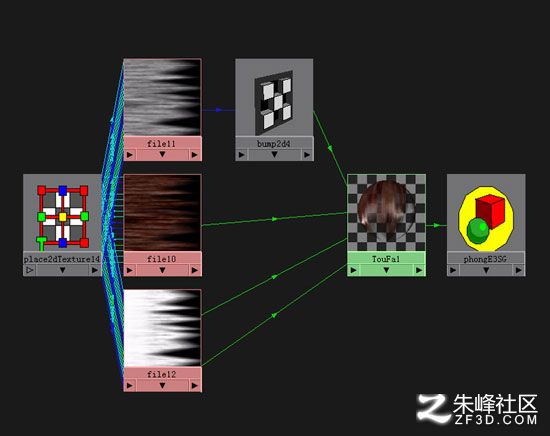Expand the bump2d4 node down arrow
Image resolution: width=550 pixels, height=436 pixels.
(274, 155)
